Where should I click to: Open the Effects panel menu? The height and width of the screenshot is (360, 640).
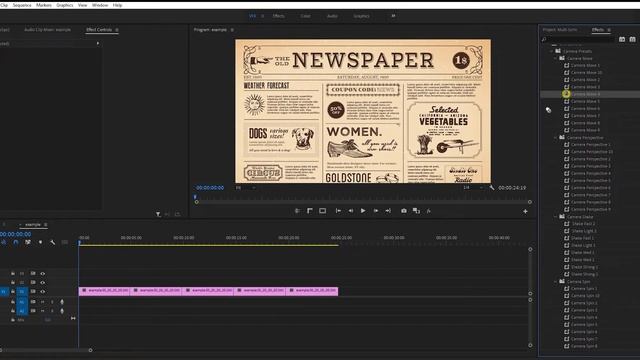click(x=609, y=30)
